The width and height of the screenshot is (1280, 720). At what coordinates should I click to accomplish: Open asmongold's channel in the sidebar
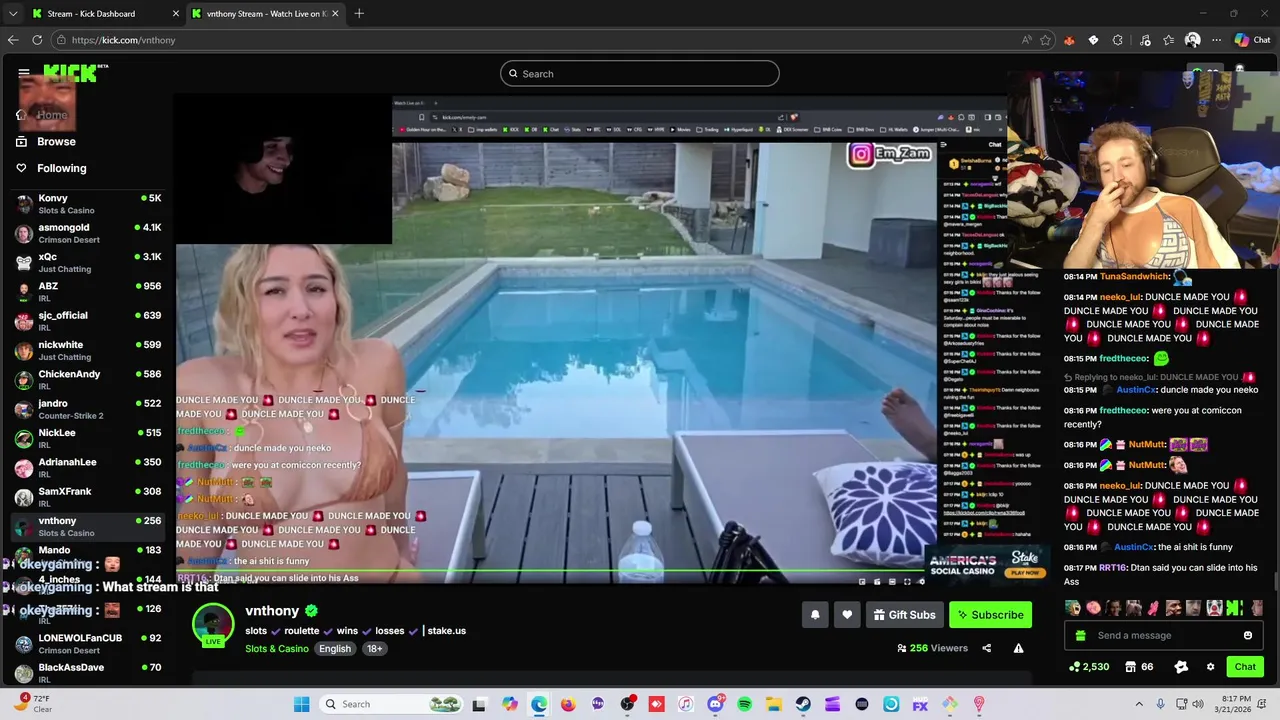[x=88, y=233]
